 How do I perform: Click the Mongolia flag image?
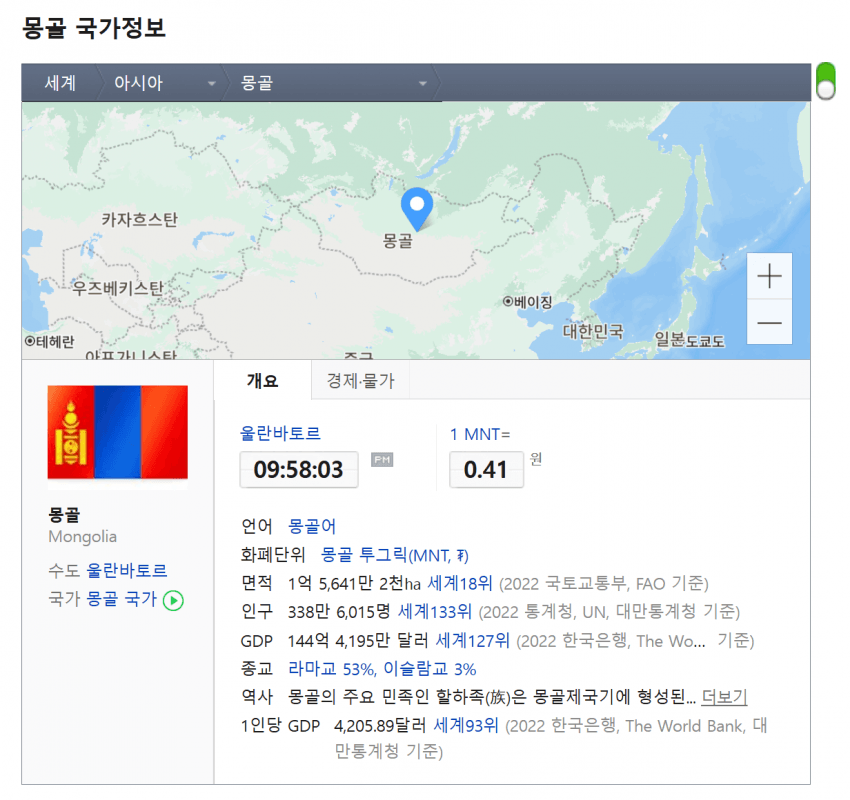(118, 432)
